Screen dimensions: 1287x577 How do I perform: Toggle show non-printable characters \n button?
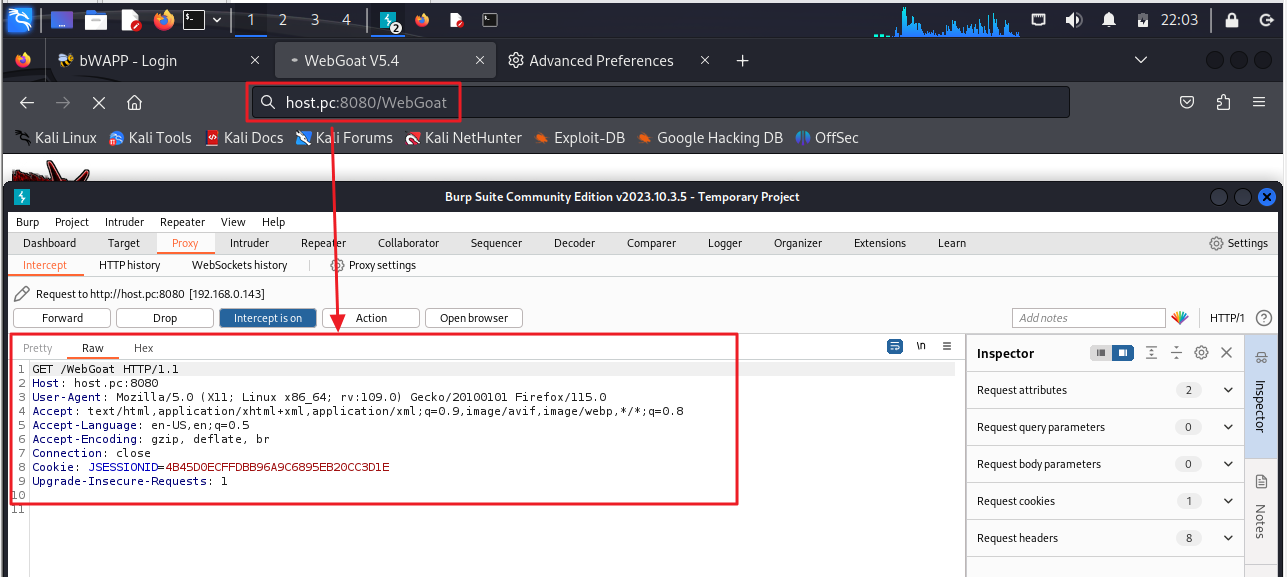click(921, 346)
